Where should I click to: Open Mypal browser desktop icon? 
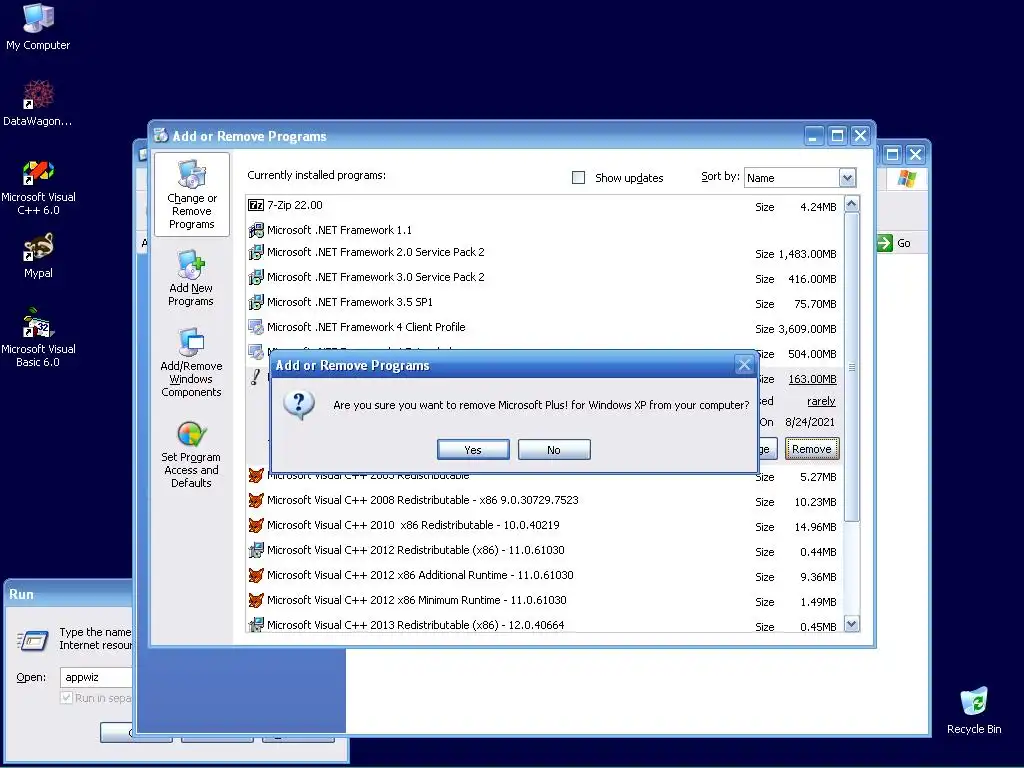pos(38,256)
